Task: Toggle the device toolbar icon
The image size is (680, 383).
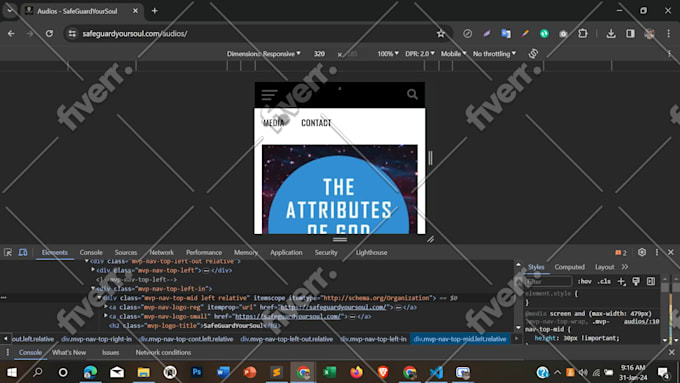Action: 23,252
